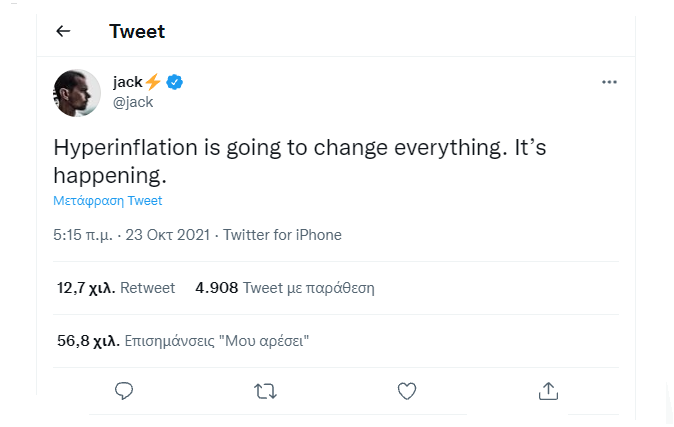Open the three-dot more options menu
The width and height of the screenshot is (674, 427).
click(609, 82)
